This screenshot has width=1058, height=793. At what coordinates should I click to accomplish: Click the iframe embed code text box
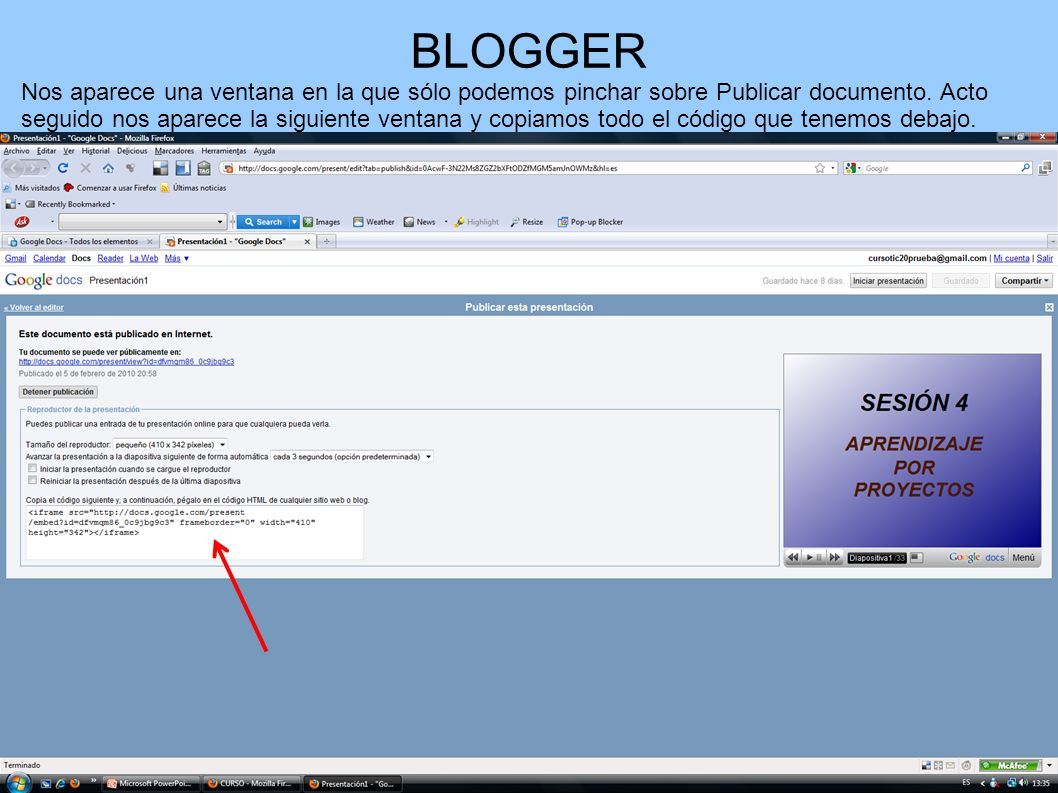(x=194, y=533)
